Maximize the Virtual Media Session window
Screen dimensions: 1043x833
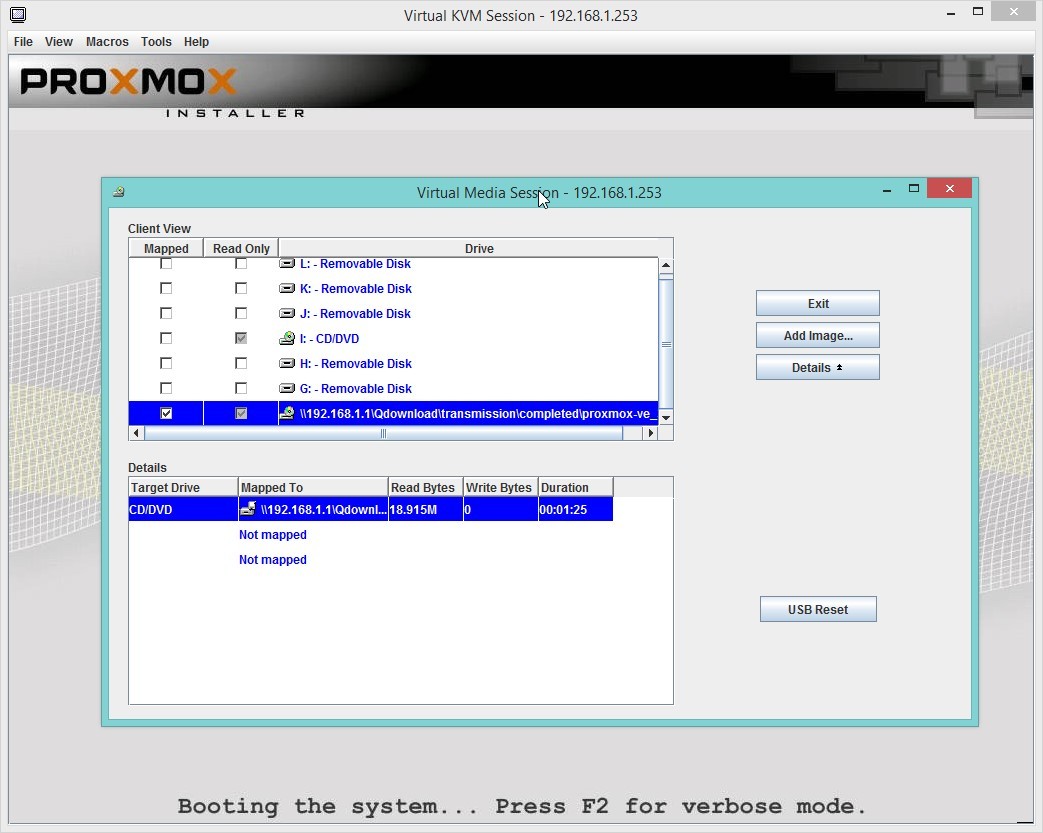[x=914, y=189]
